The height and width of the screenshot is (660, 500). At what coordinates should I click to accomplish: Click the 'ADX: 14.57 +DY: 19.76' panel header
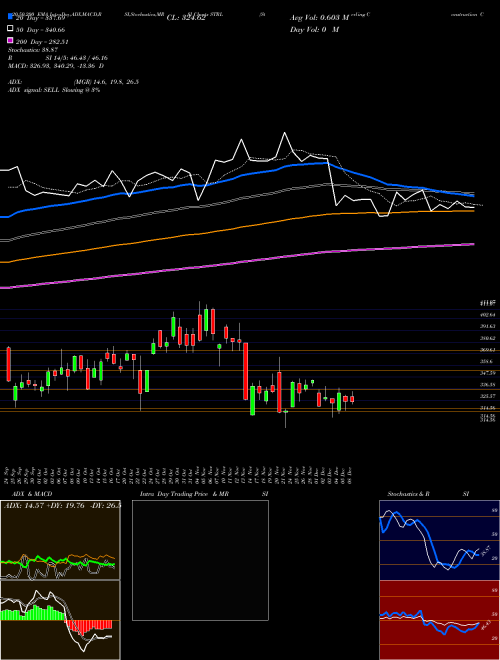point(45,505)
